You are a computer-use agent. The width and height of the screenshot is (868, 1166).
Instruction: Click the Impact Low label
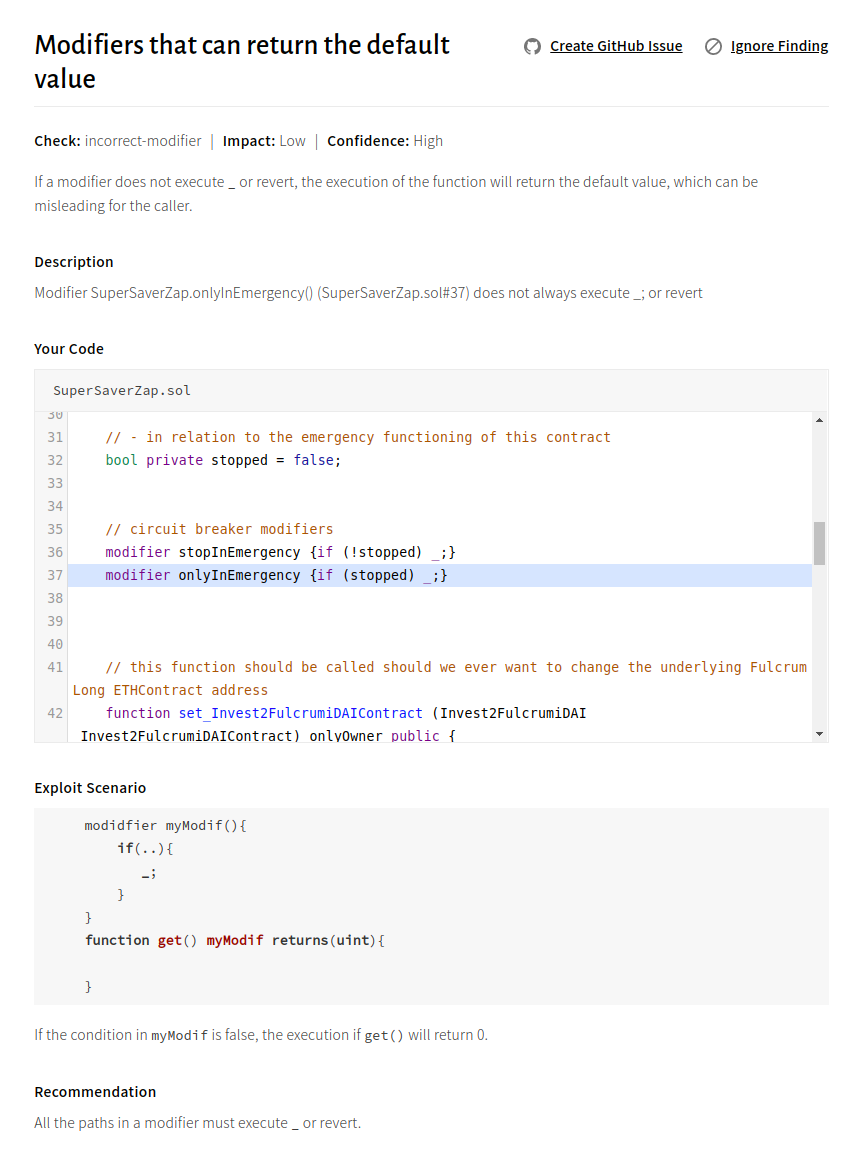(264, 141)
